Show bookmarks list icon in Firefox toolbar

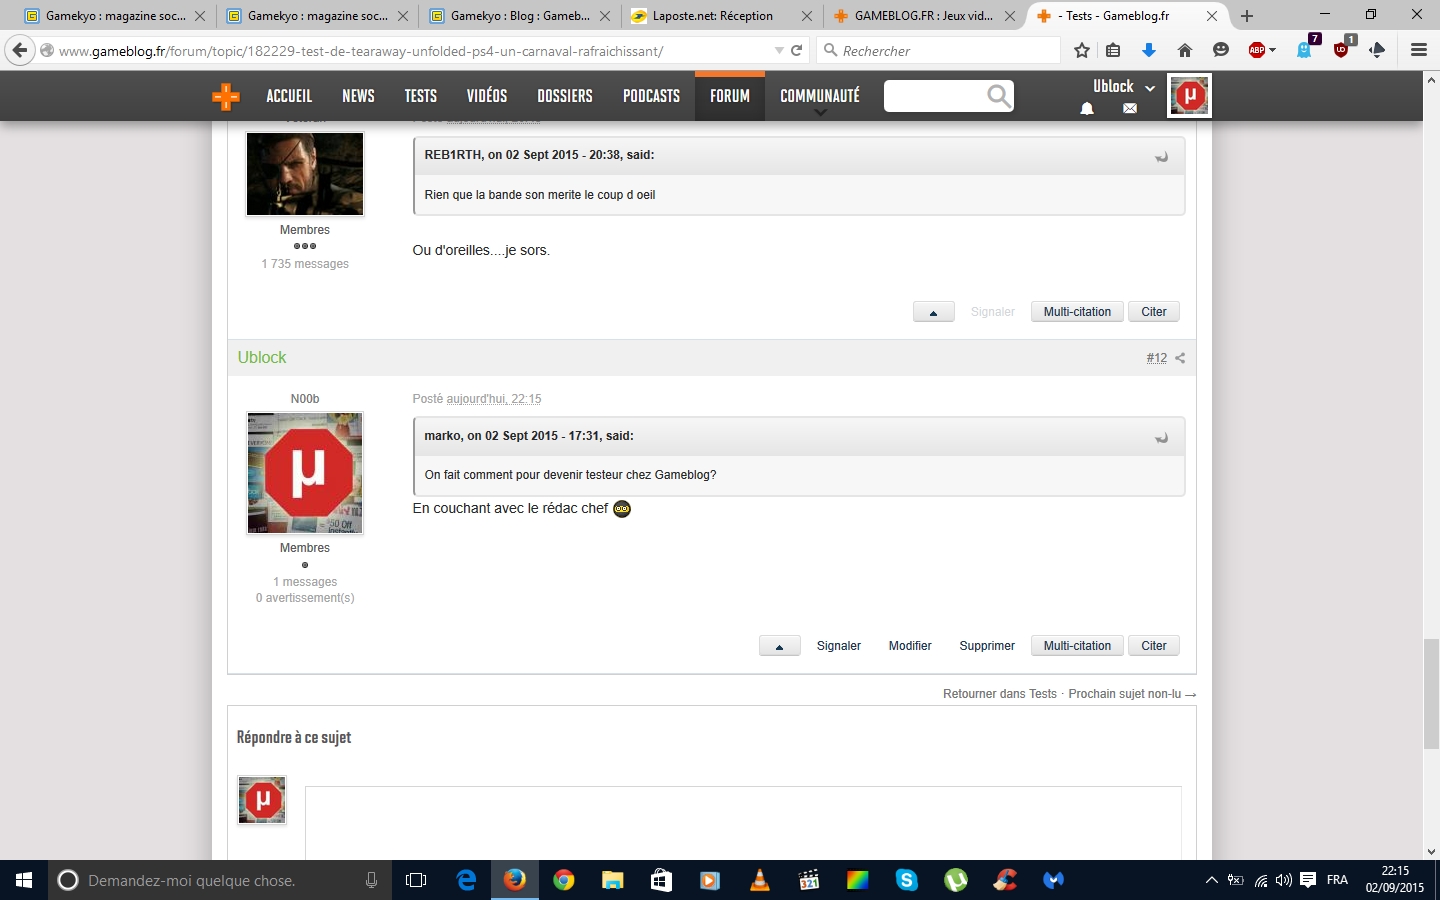pyautogui.click(x=1113, y=50)
